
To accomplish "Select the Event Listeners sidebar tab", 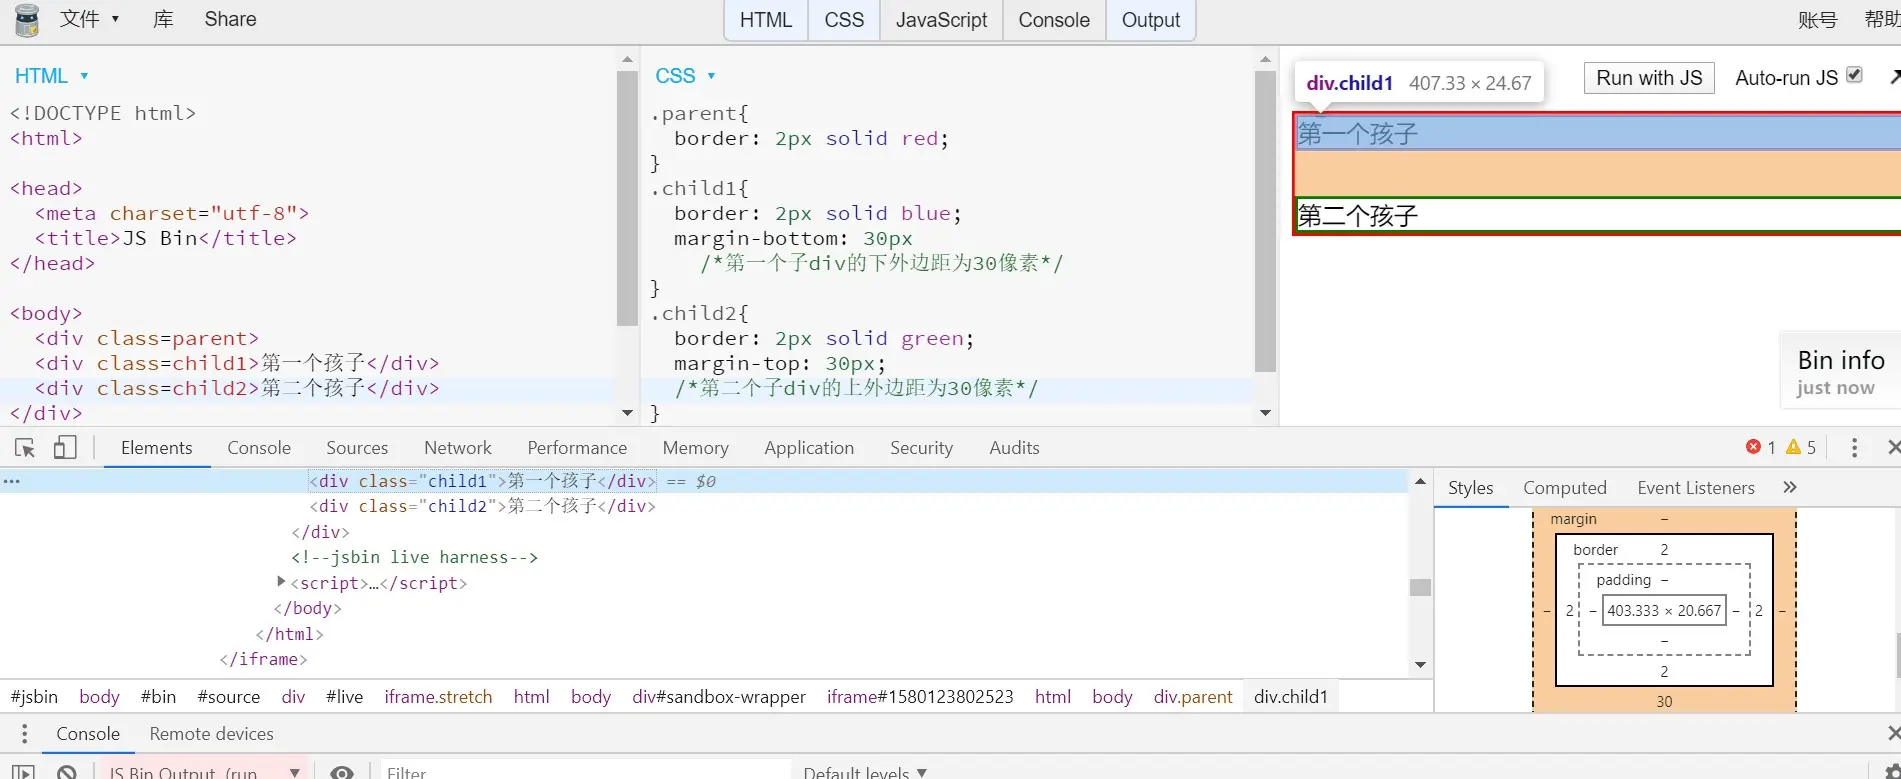I will coord(1696,488).
